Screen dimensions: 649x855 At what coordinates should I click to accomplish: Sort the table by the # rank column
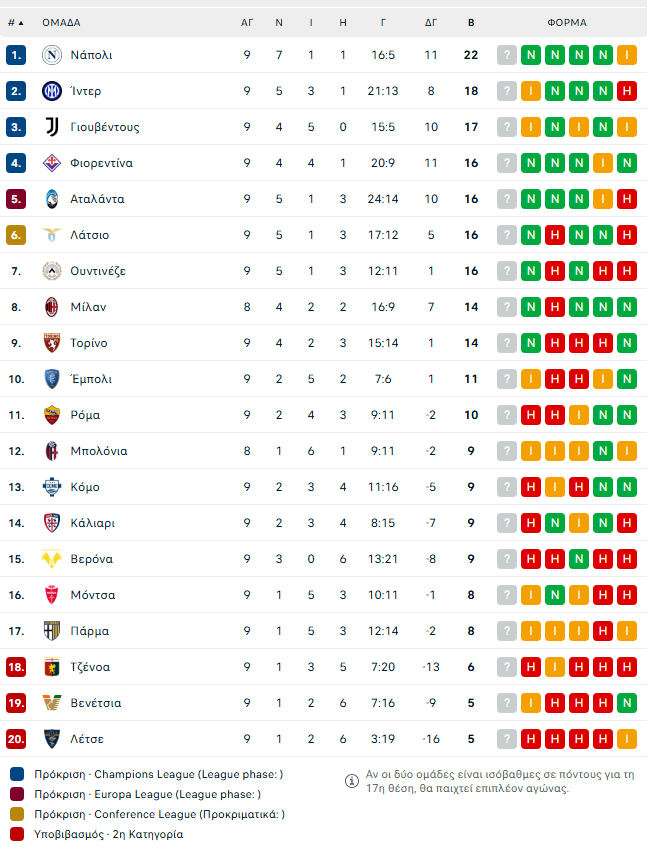click(15, 22)
